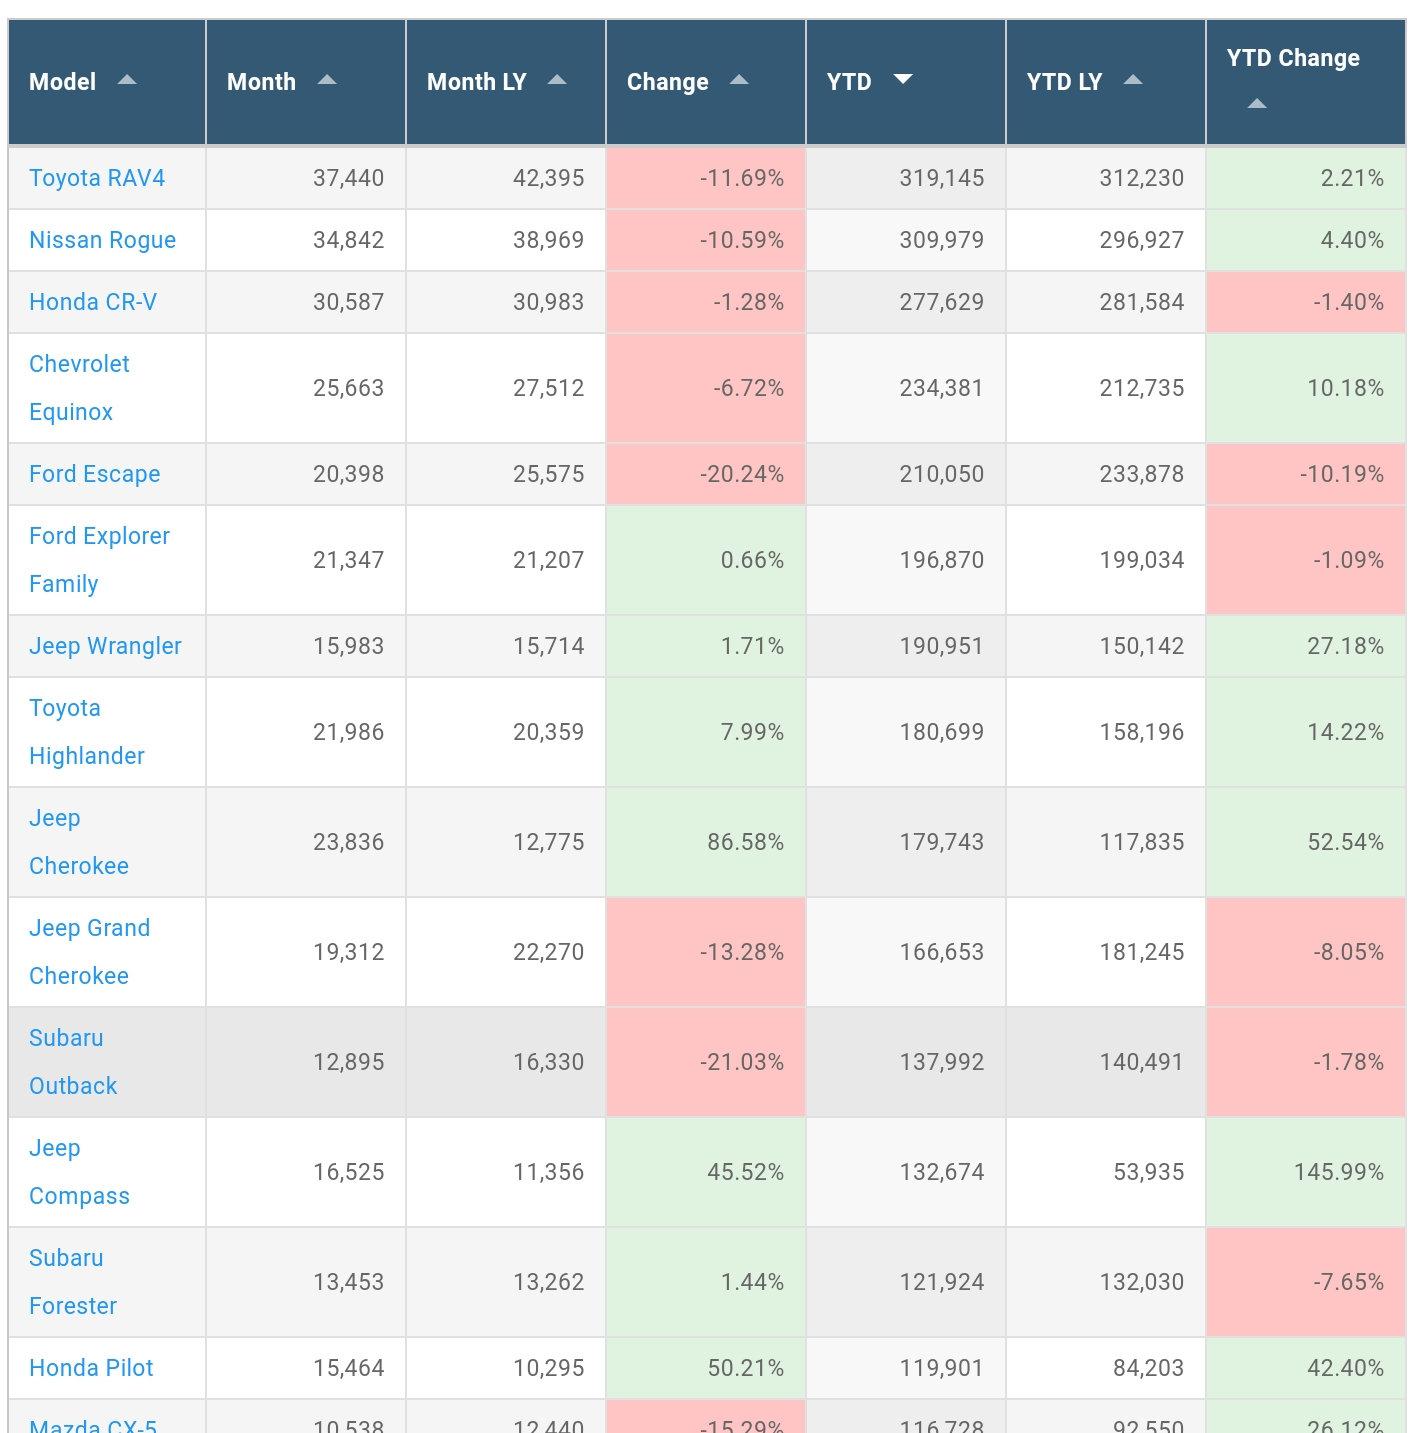Click the Jeep Compass link
The image size is (1418, 1433).
coord(79,1172)
